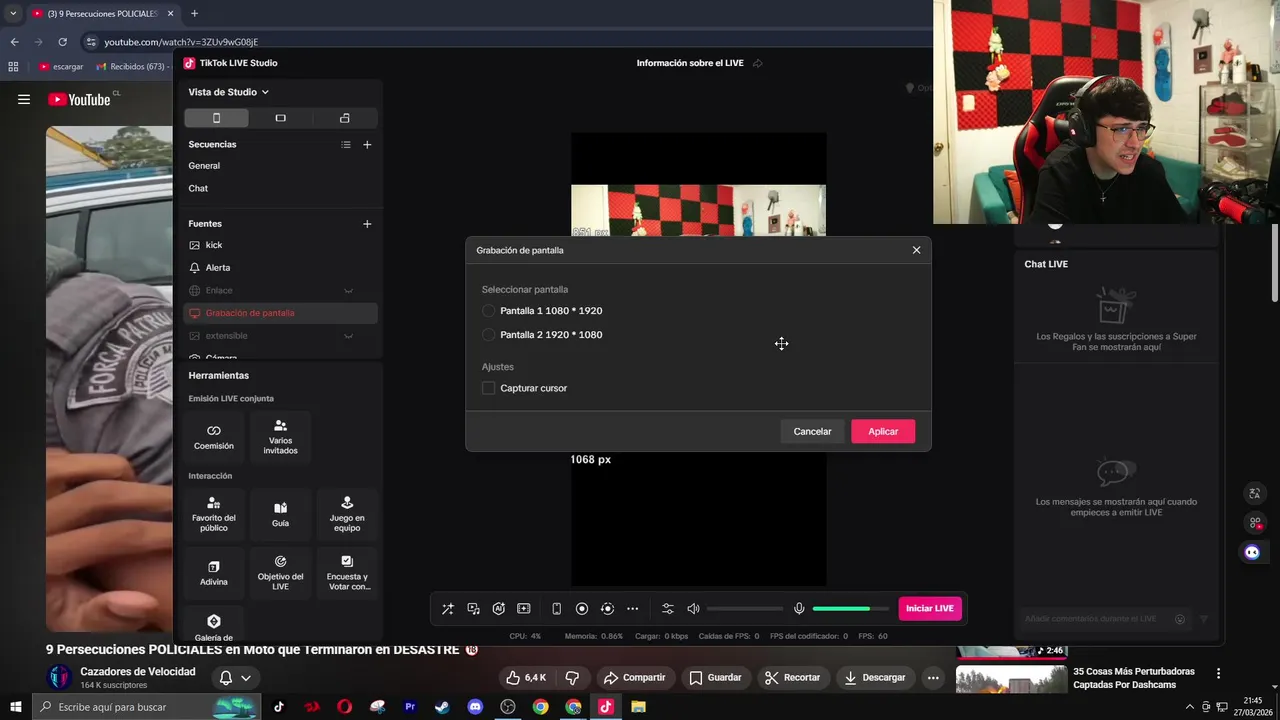Show the hidden Enlace source
The width and height of the screenshot is (1280, 720).
pos(348,290)
